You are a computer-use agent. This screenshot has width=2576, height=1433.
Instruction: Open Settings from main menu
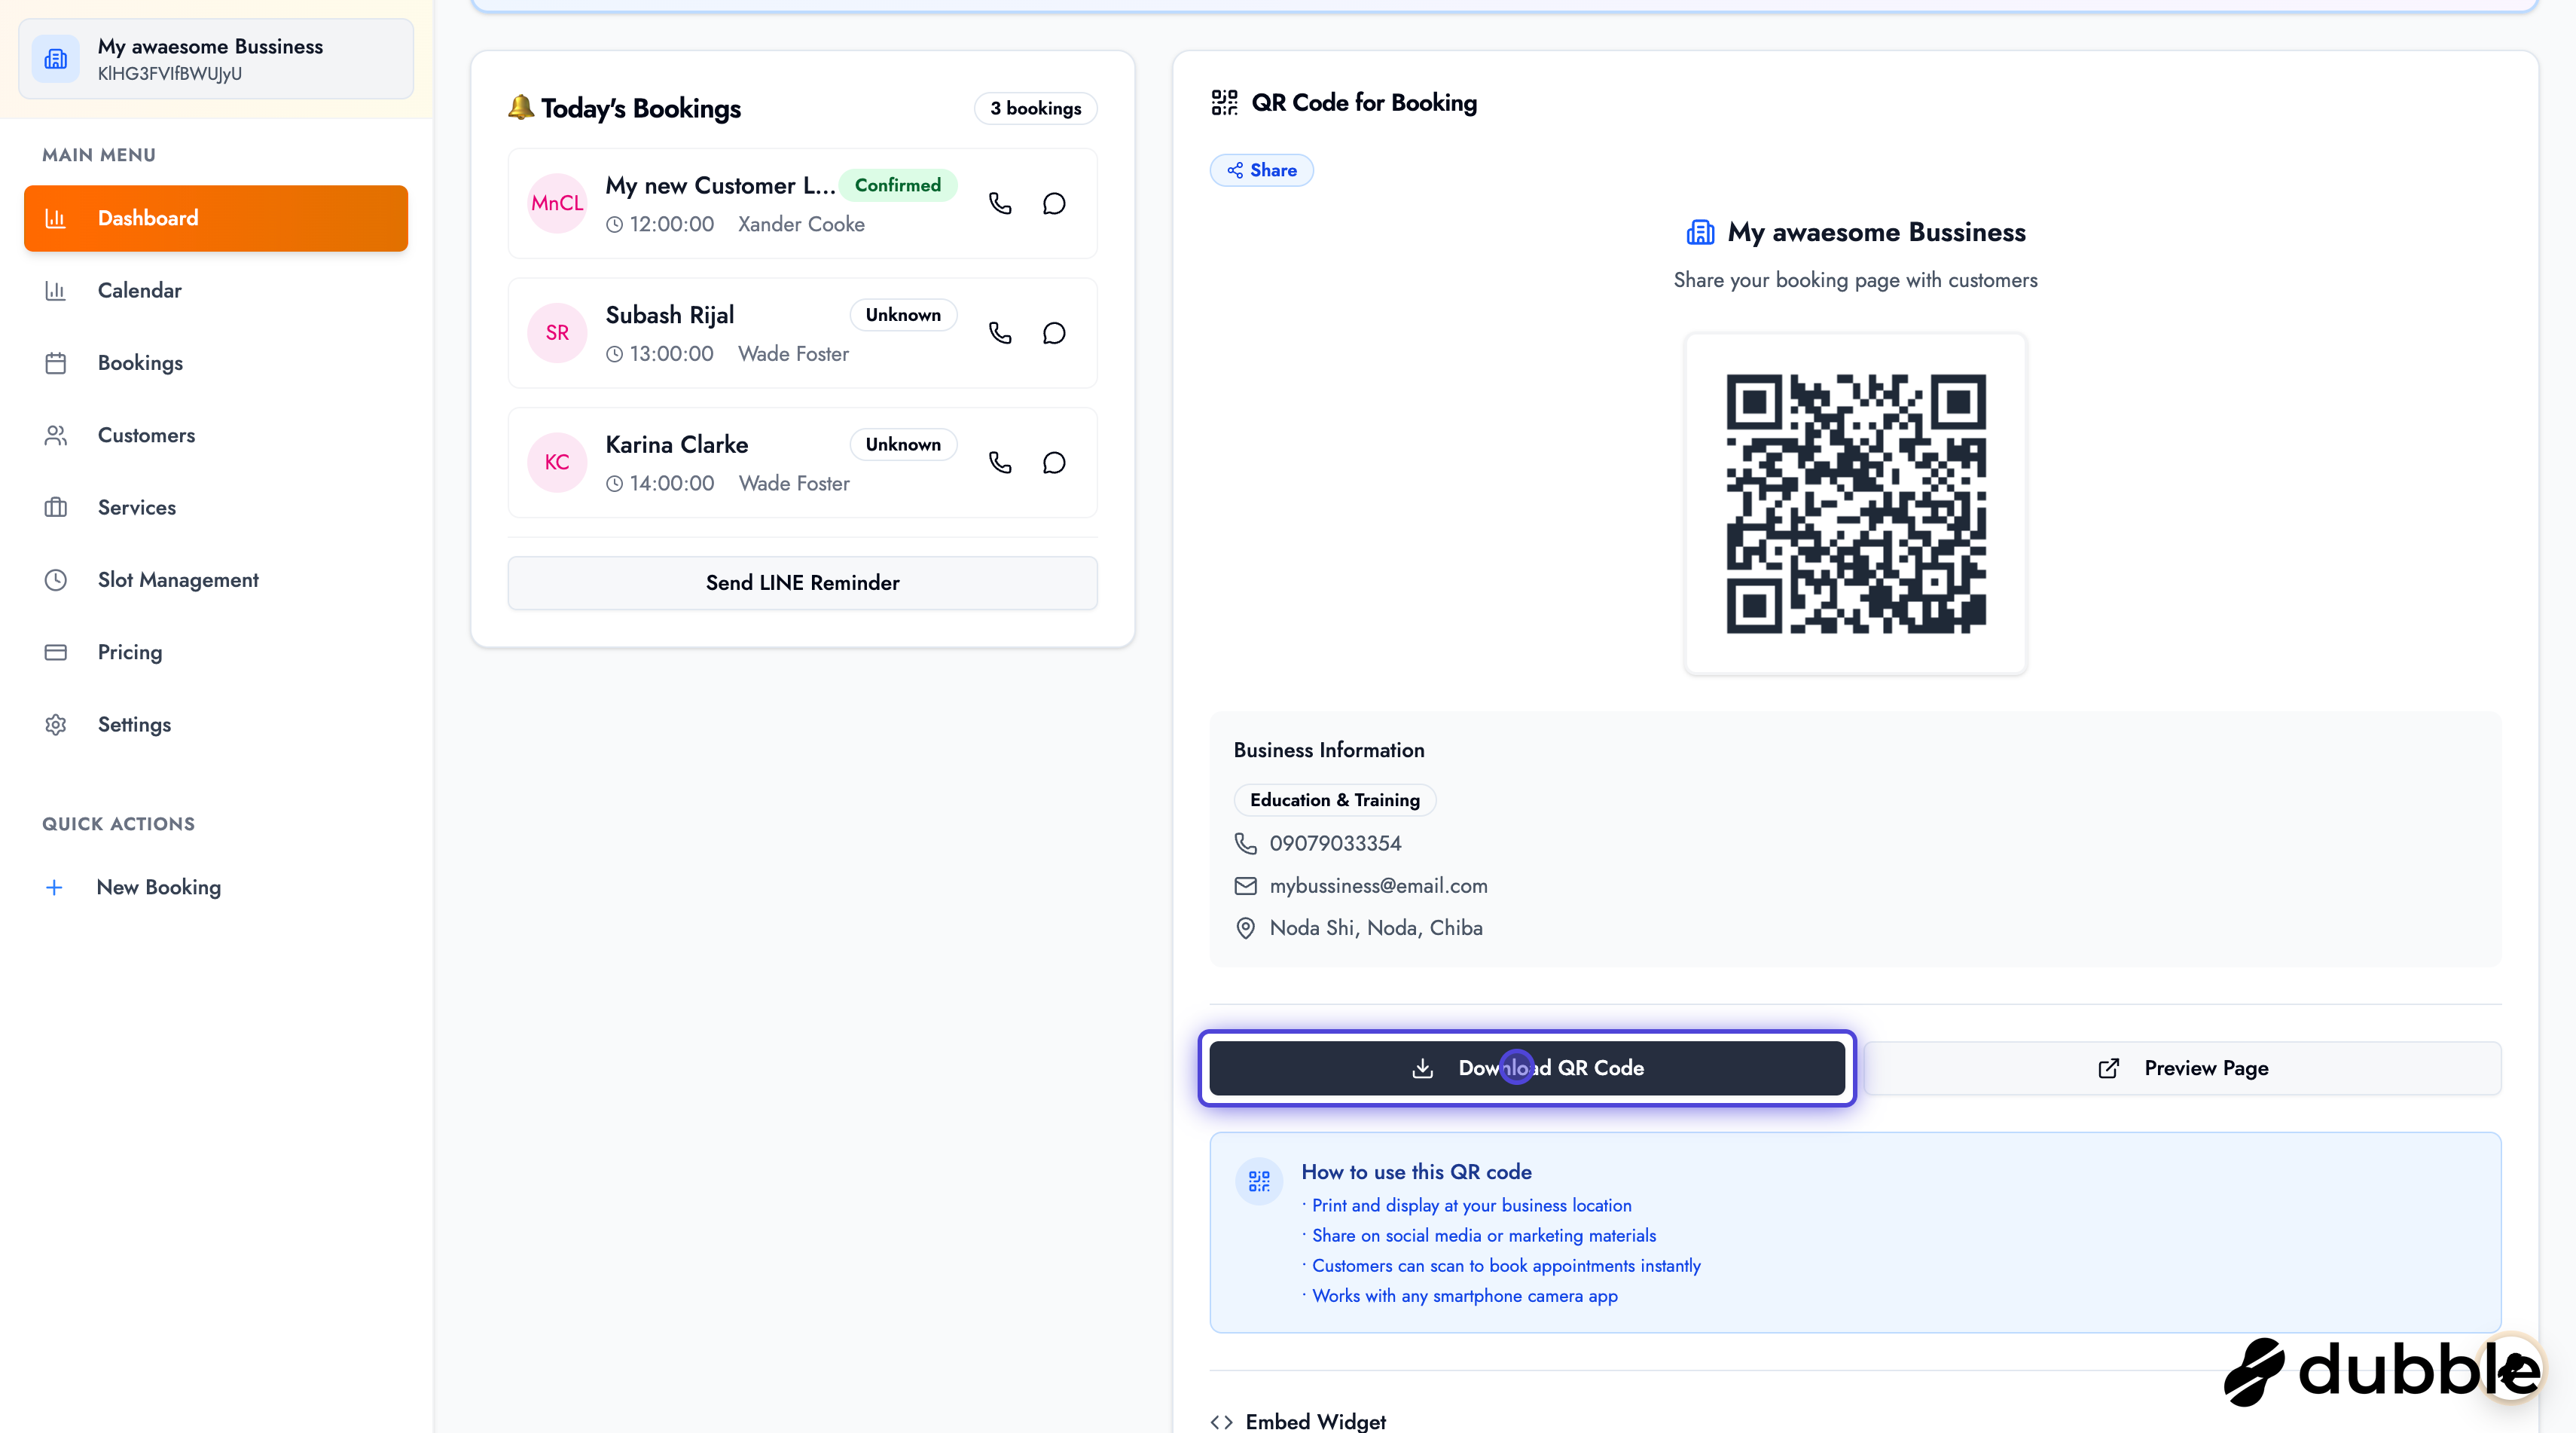pos(134,725)
